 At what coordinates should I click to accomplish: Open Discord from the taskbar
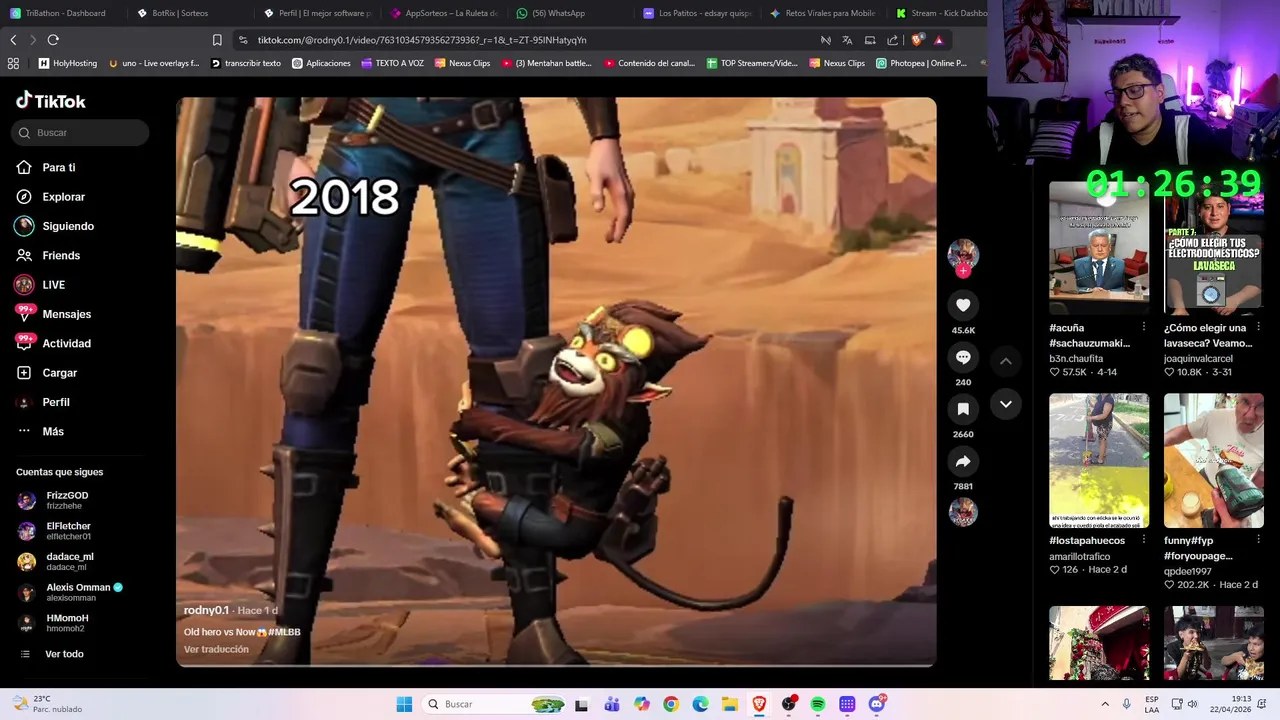click(x=877, y=704)
